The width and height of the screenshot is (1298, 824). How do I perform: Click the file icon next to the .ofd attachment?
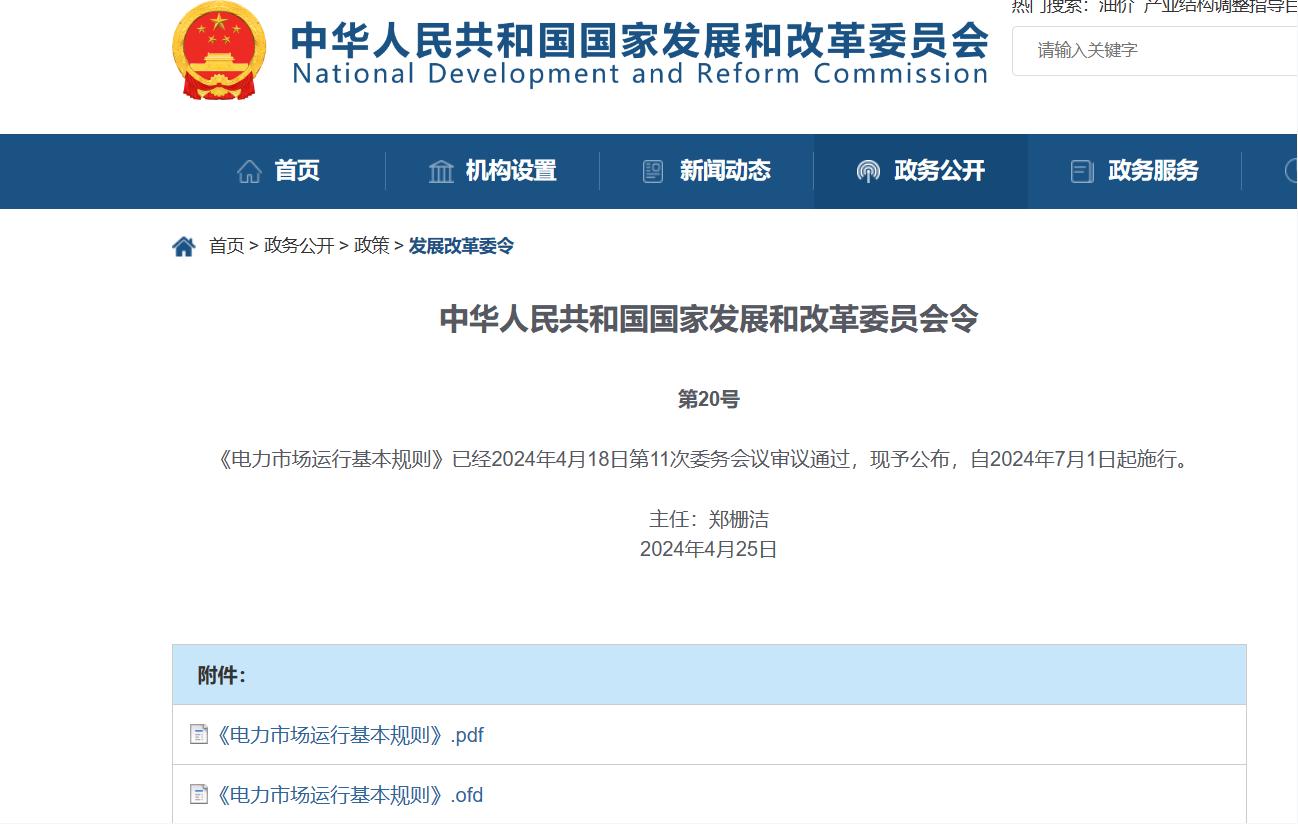tap(199, 795)
